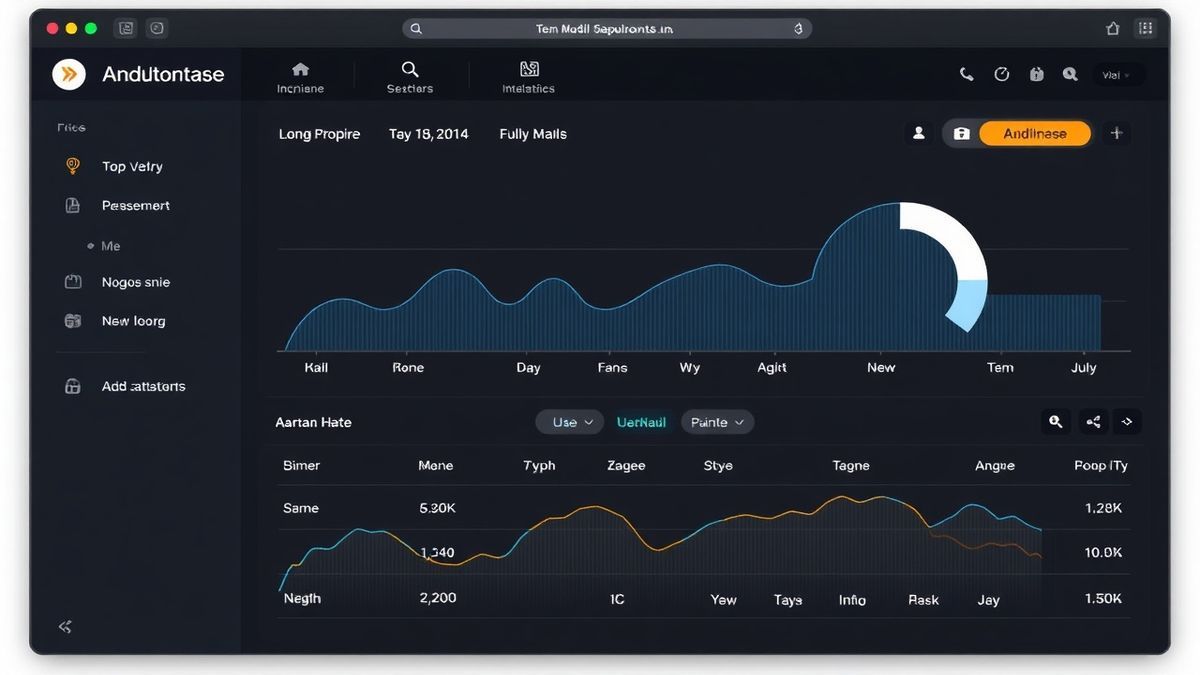
Task: Click the address bar text field
Action: pyautogui.click(x=606, y=29)
